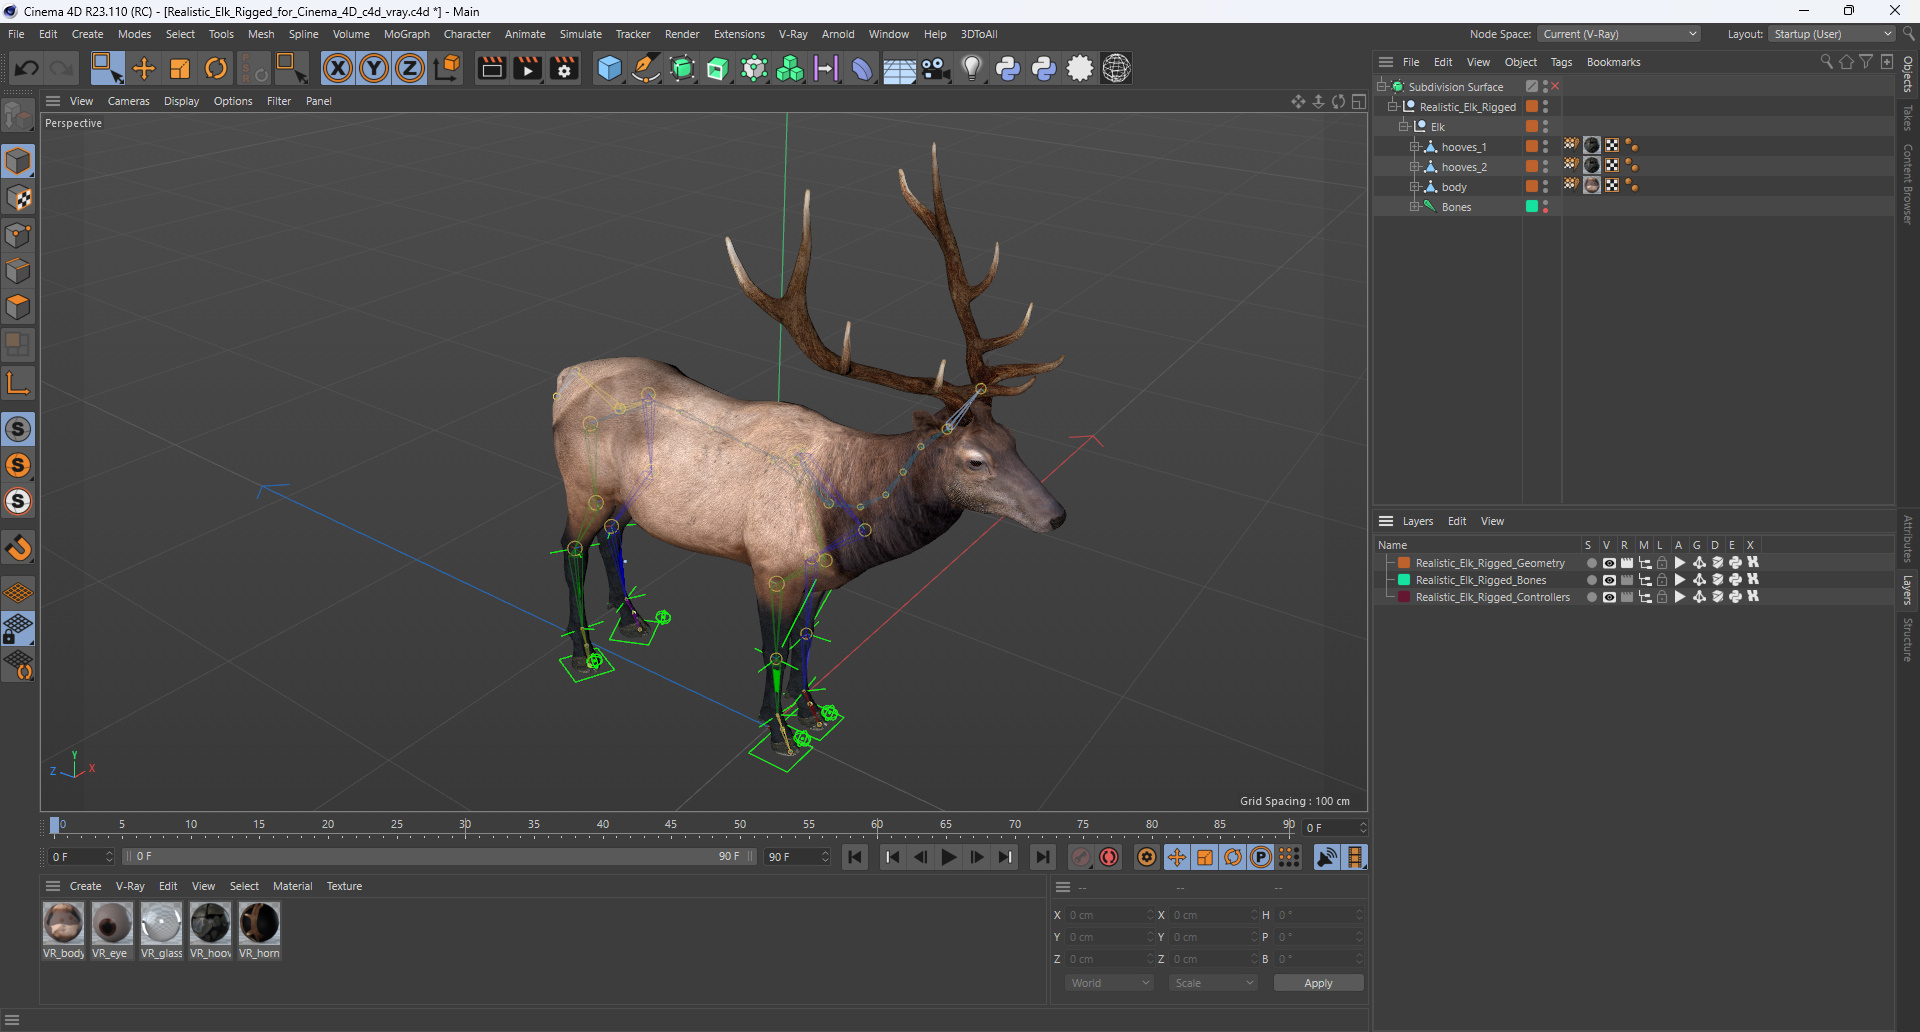
Task: Click the first Python script icon
Action: 1008,68
